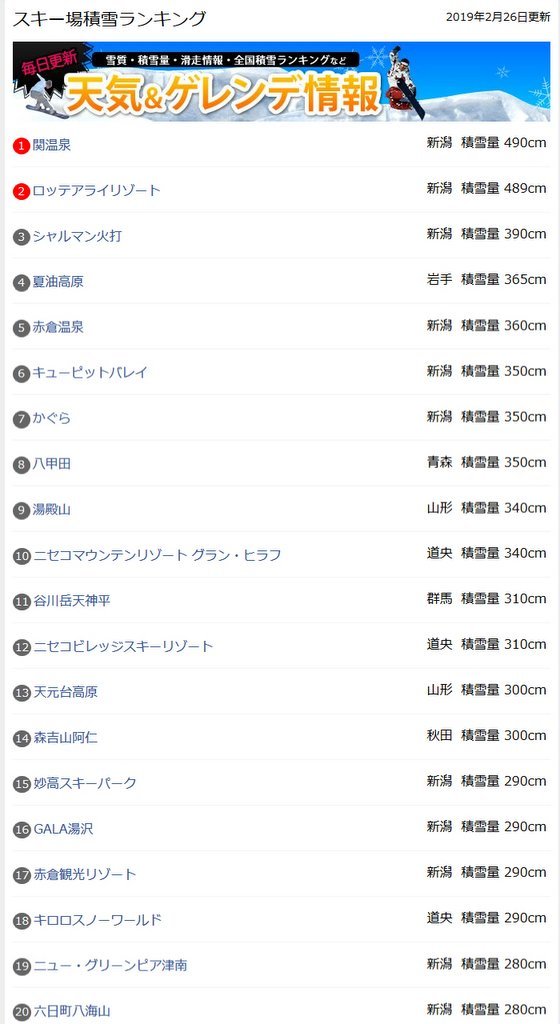Click the rank 10 number badge

(x=22, y=556)
